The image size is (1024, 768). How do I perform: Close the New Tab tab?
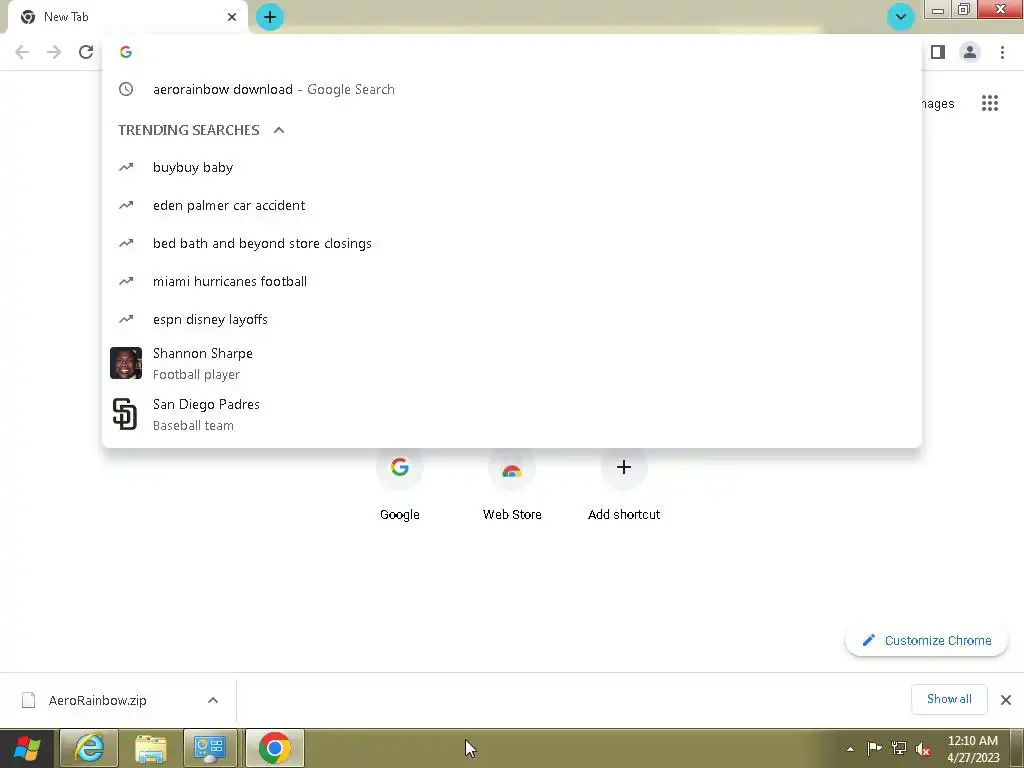tap(232, 17)
